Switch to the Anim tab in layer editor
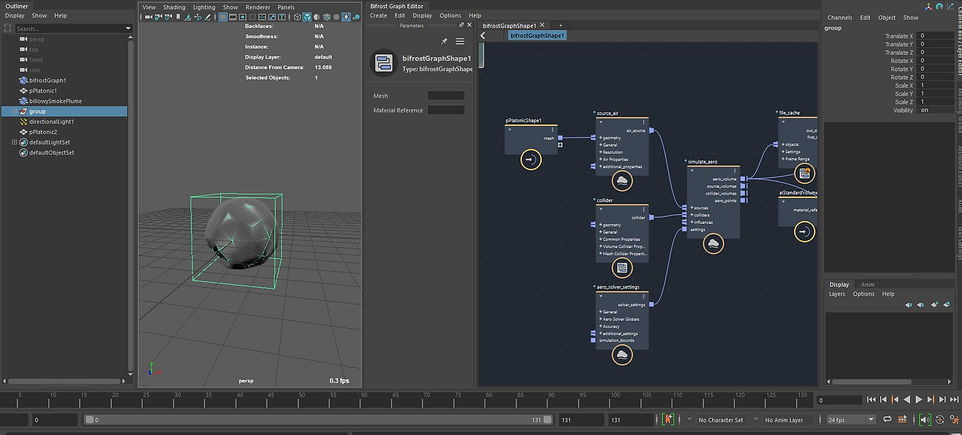This screenshot has width=962, height=435. pos(868,284)
